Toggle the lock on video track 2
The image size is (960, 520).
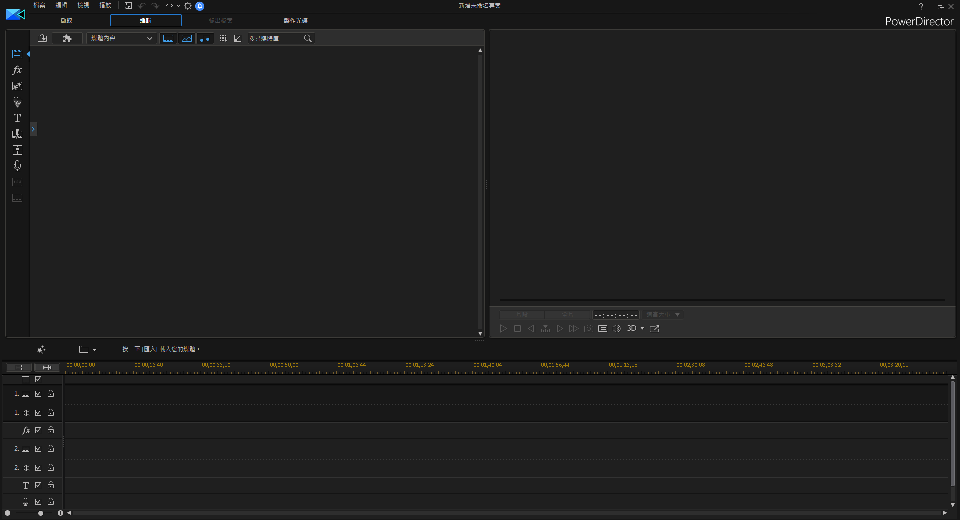[51, 449]
